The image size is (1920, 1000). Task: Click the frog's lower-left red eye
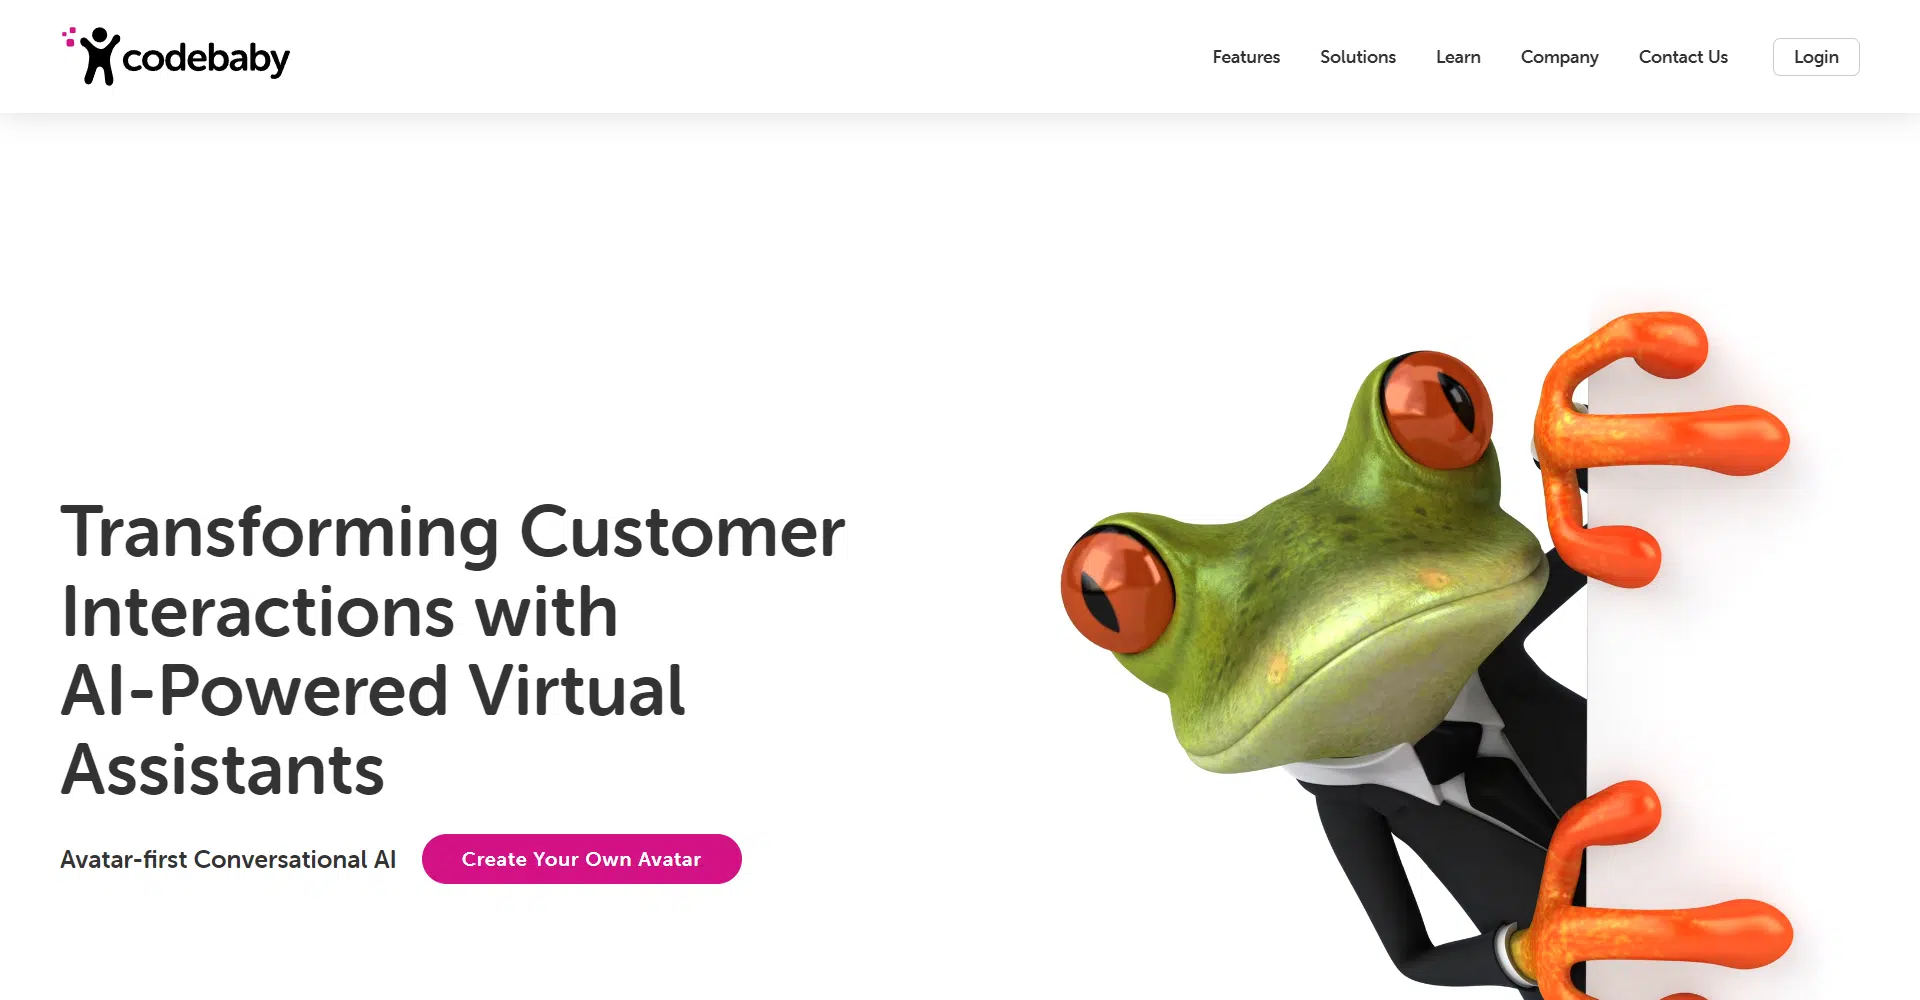(1117, 590)
